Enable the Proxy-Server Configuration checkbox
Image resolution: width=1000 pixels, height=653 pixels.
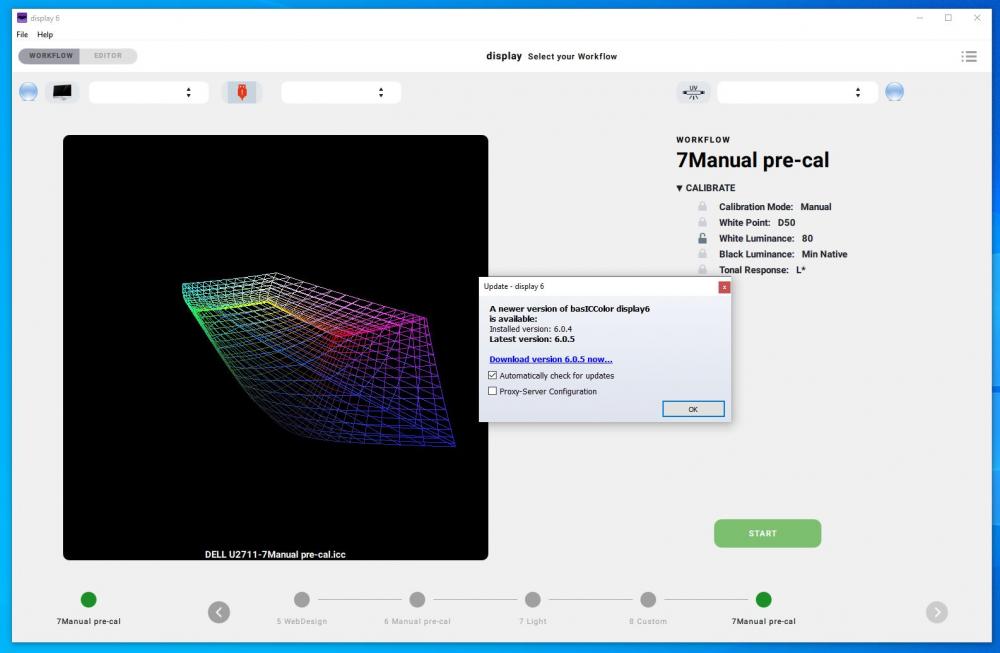point(492,392)
